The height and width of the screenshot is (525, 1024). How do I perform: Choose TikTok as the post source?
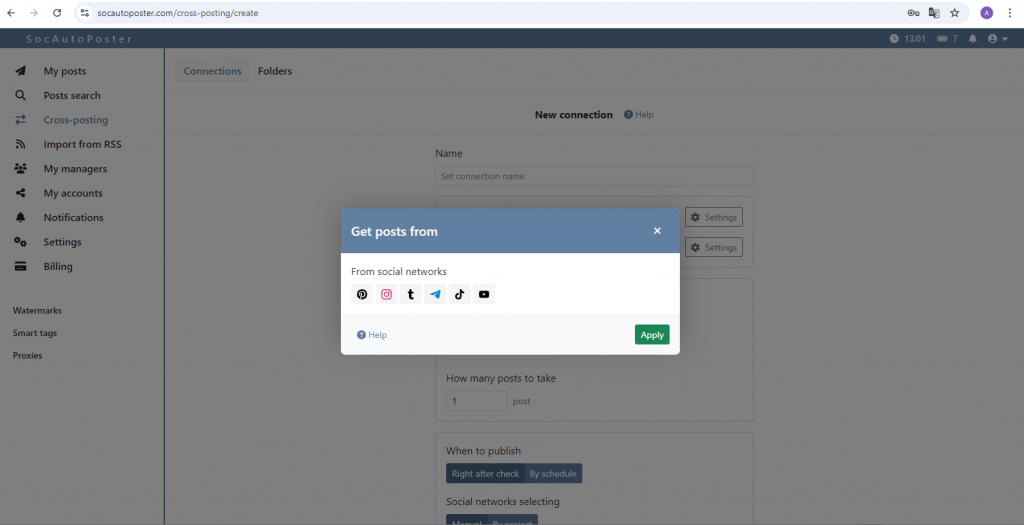coord(459,294)
